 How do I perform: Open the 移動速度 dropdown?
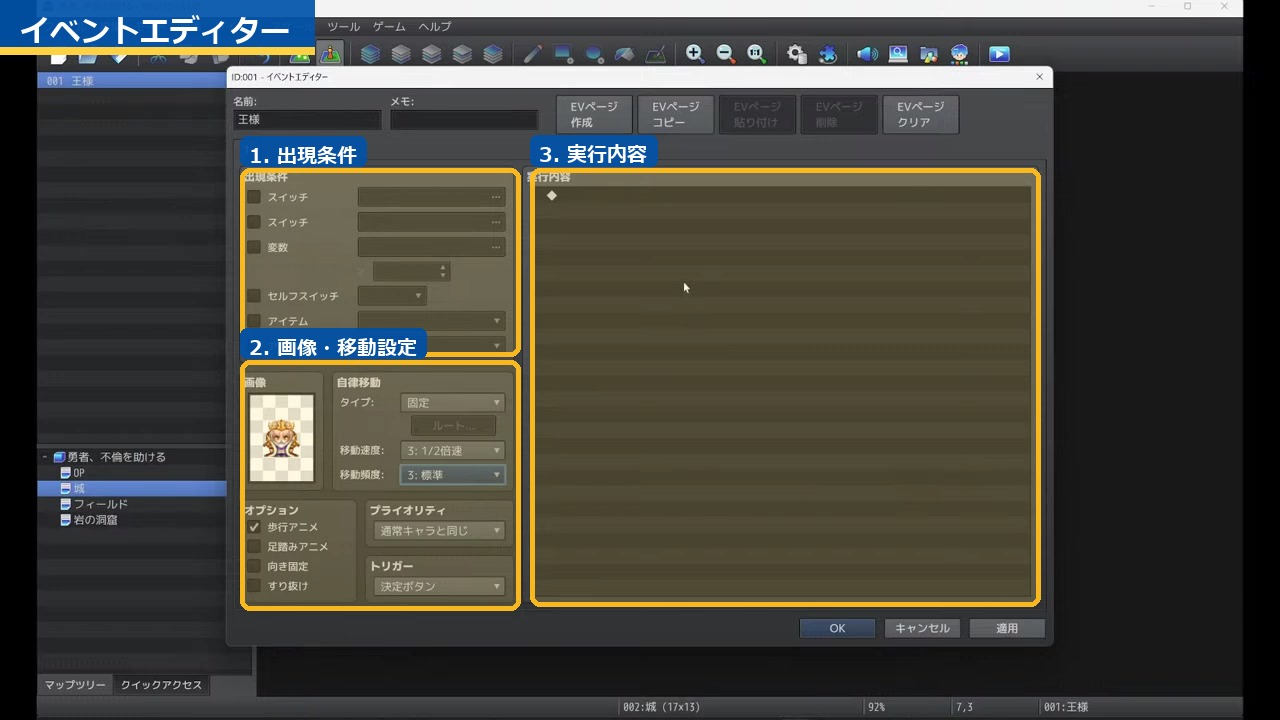coord(452,451)
